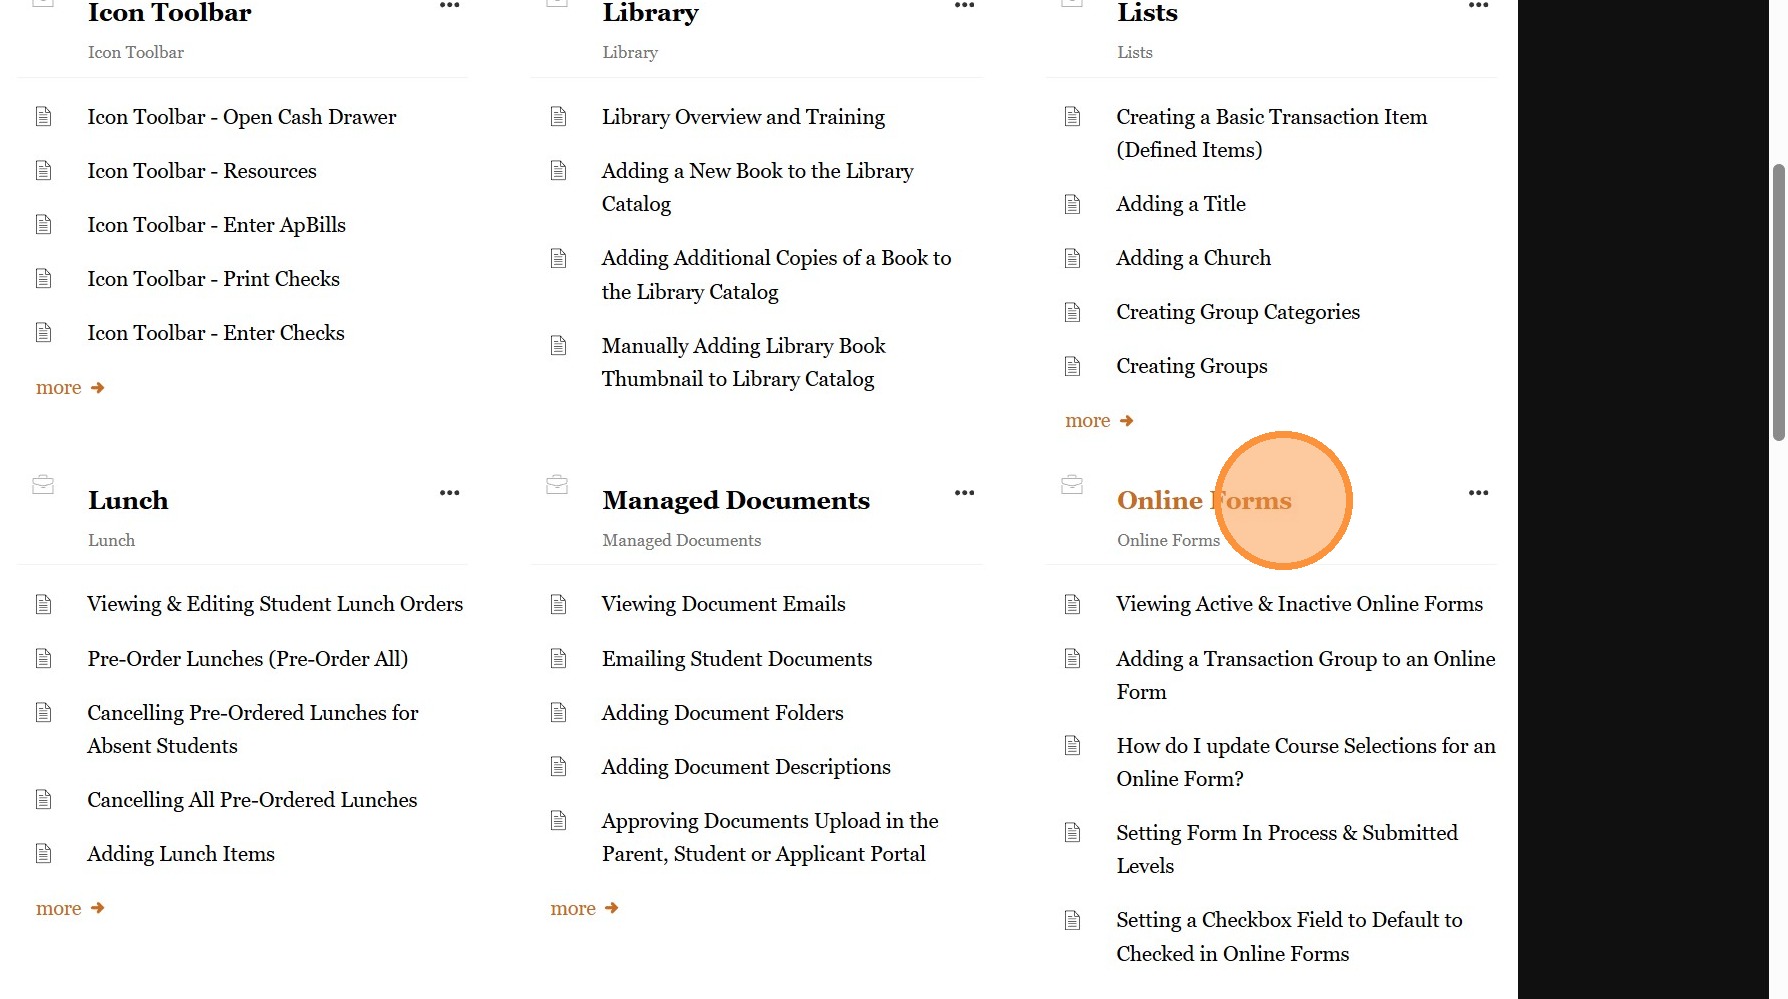Viewport: 1788px width, 999px height.
Task: Click the vertical page scrollbar thumb
Action: coord(1778,303)
